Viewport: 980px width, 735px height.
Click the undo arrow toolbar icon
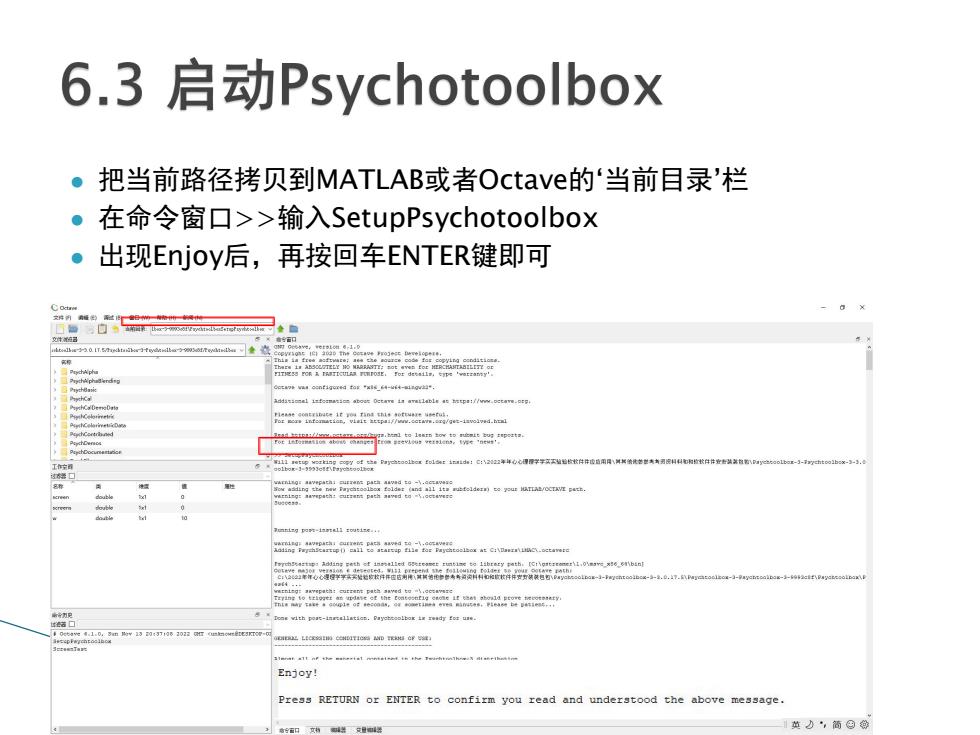tap(116, 329)
